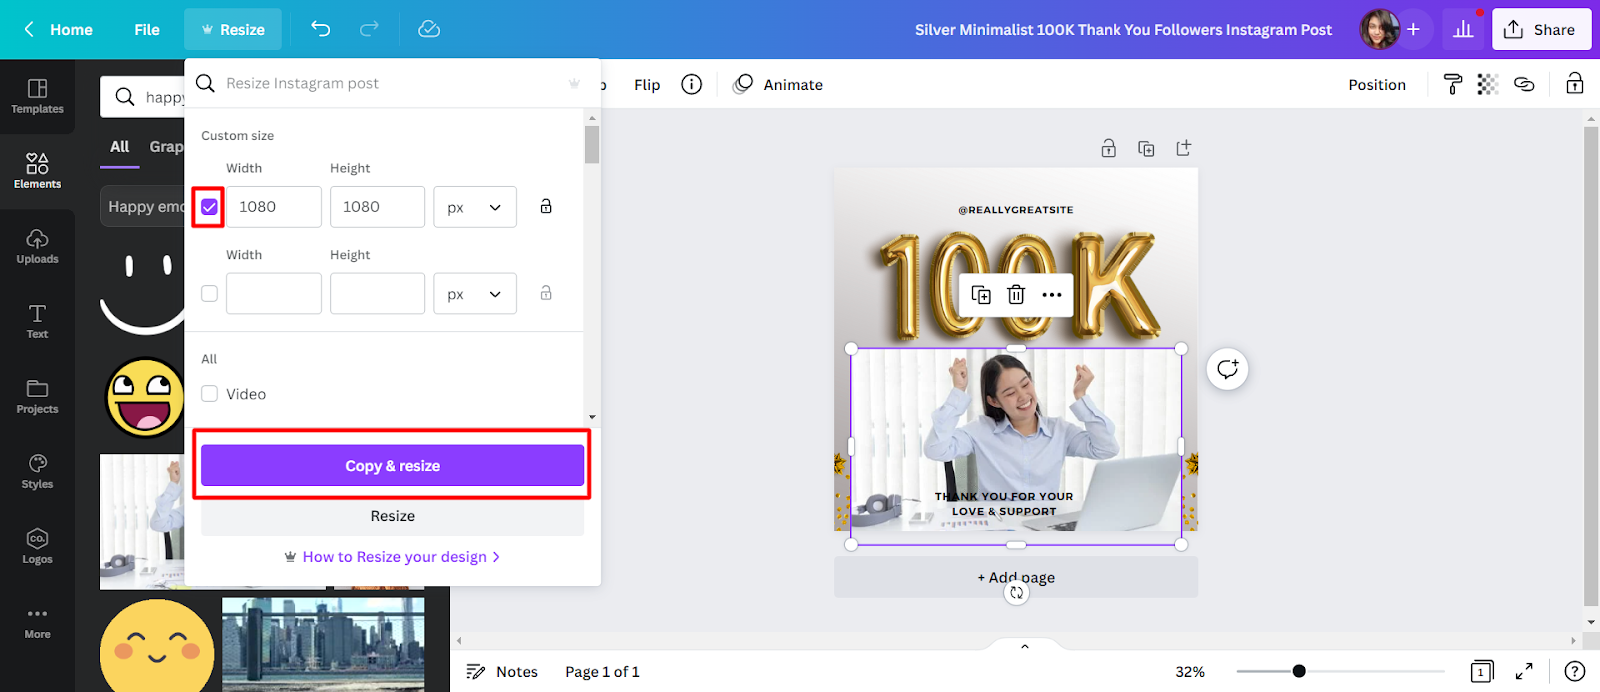Duplicate the selected image from floating toolbar
The height and width of the screenshot is (692, 1600).
(x=981, y=294)
